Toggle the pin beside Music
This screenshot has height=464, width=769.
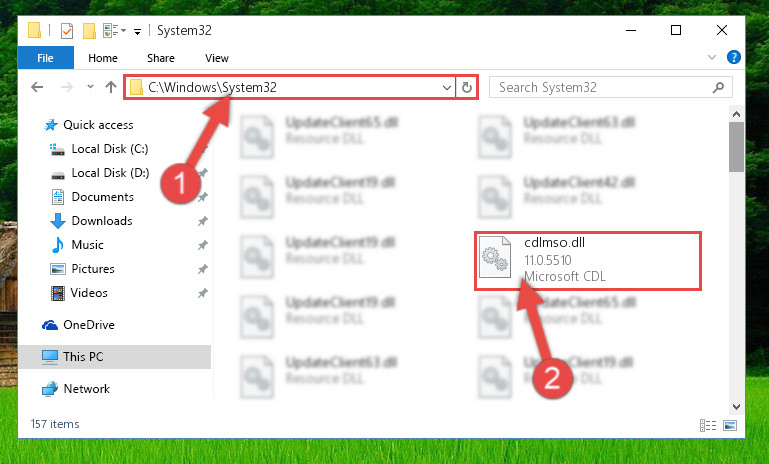click(x=203, y=245)
